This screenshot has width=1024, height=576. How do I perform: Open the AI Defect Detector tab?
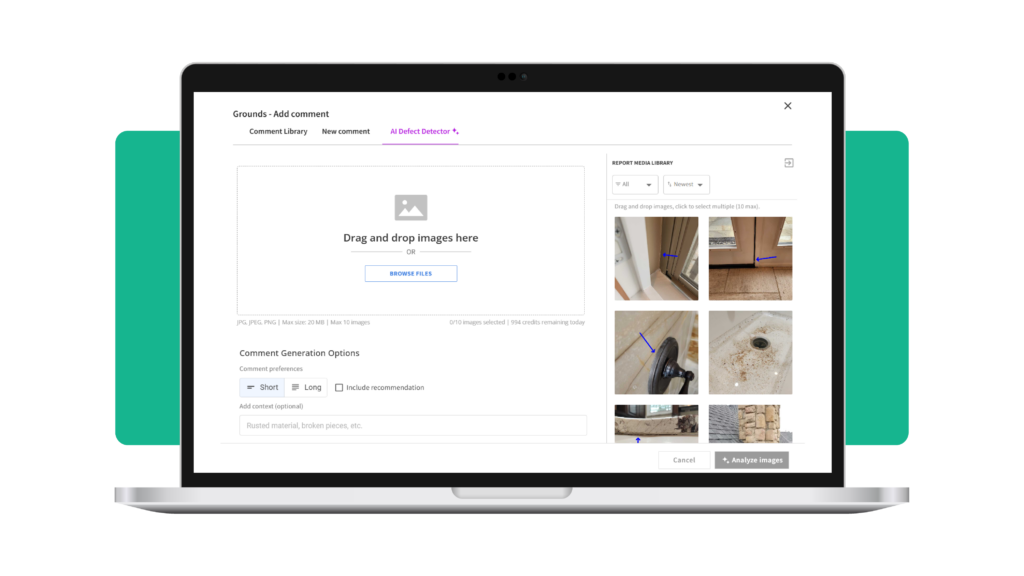(419, 132)
